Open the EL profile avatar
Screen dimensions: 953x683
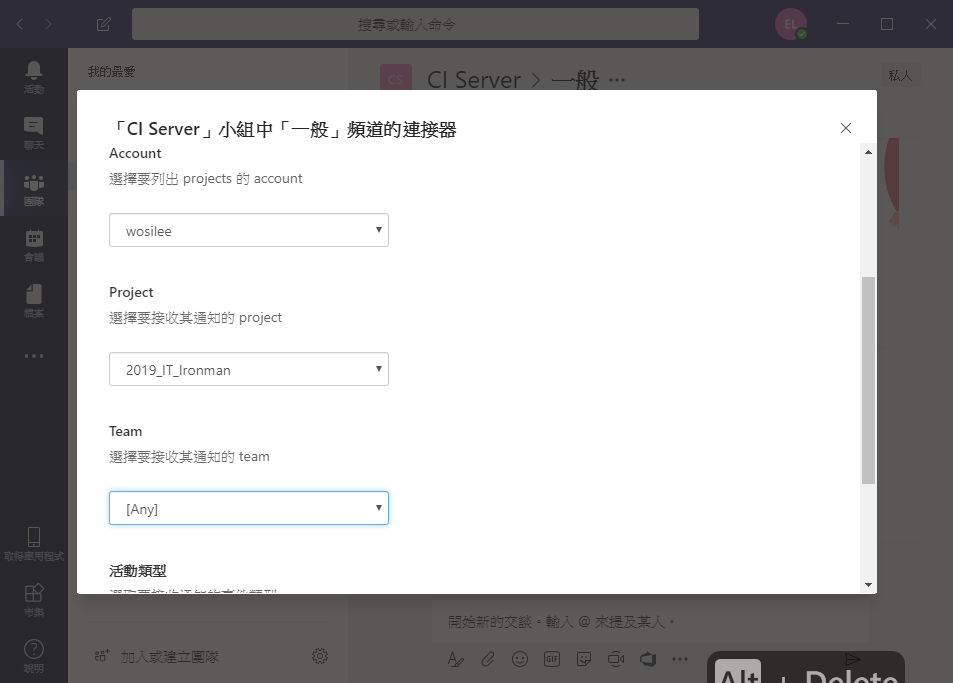point(790,24)
